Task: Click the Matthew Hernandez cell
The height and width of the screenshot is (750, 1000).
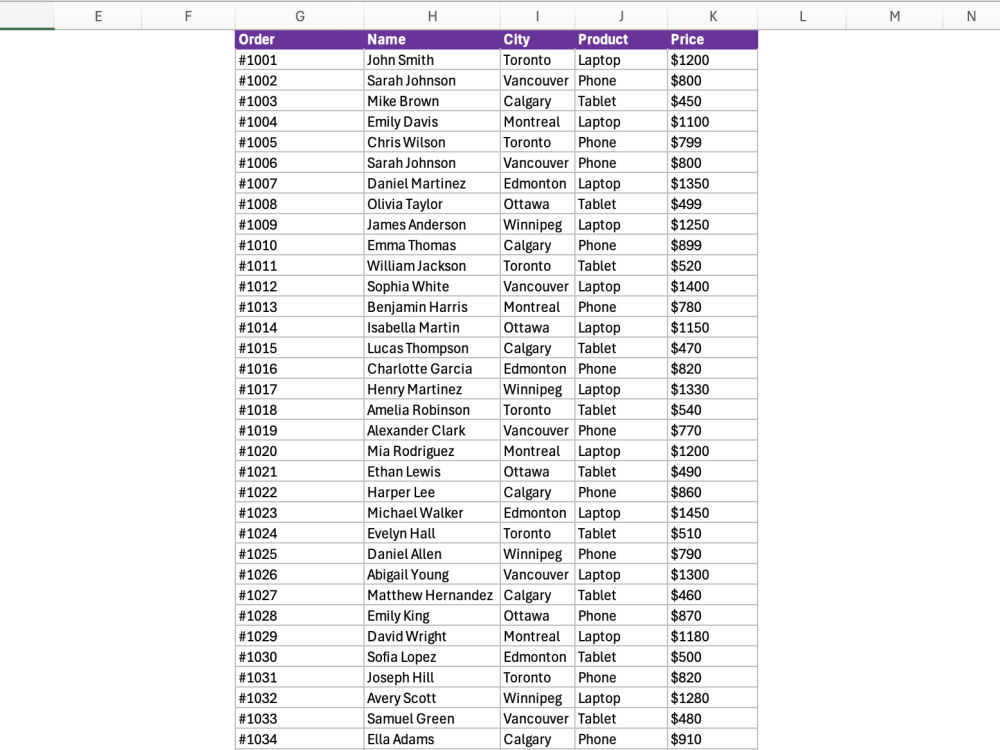Action: pos(432,594)
